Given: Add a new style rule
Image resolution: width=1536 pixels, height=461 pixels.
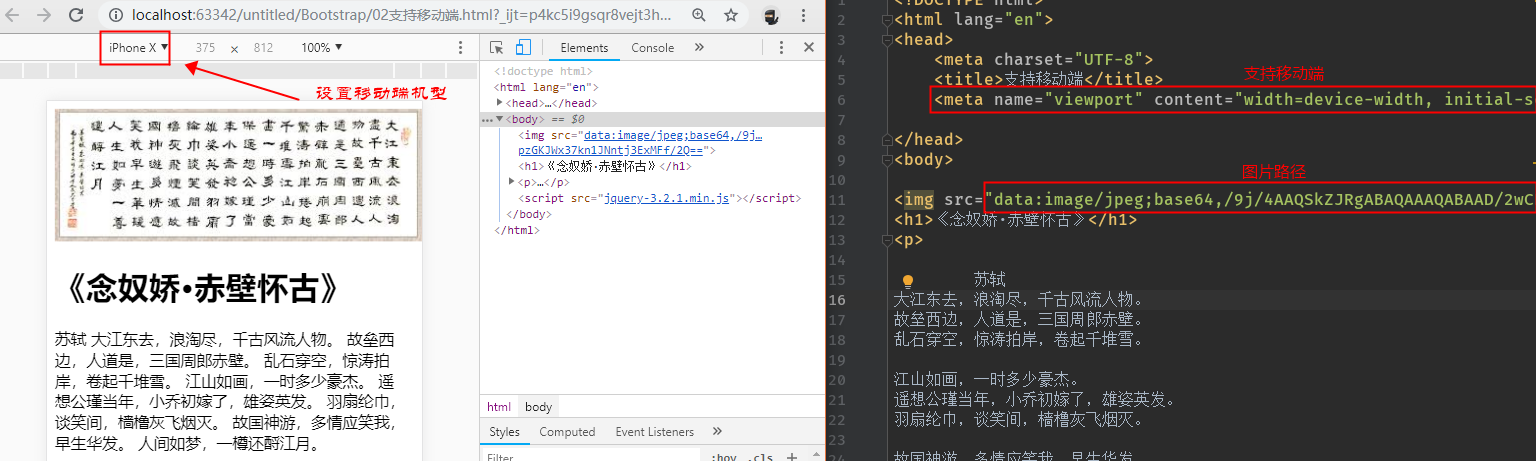Looking at the screenshot, I should (792, 457).
